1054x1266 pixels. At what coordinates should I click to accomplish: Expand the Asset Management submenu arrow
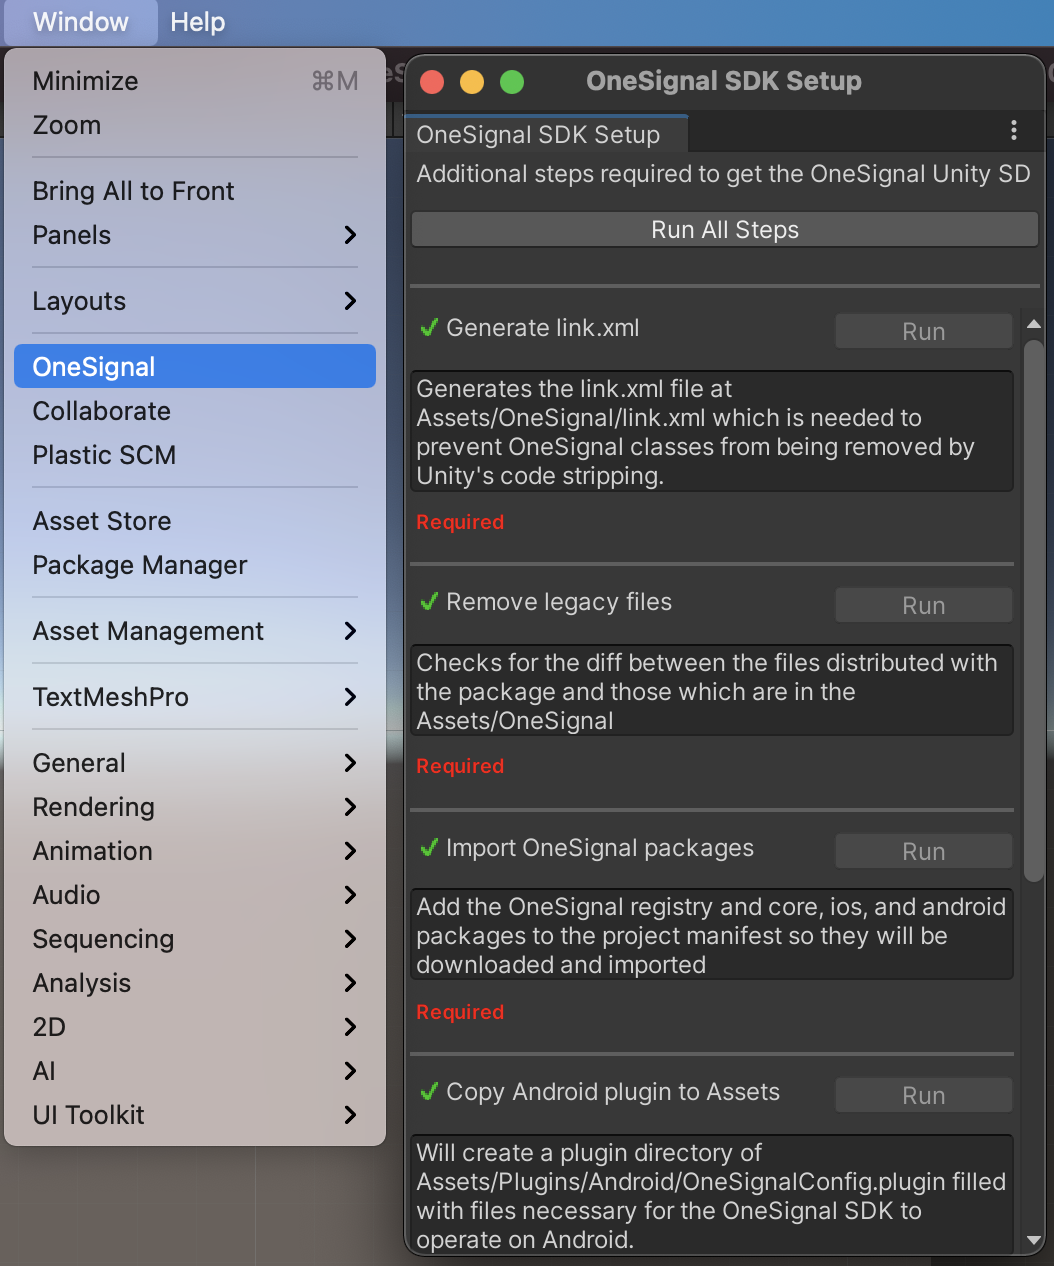tap(350, 631)
